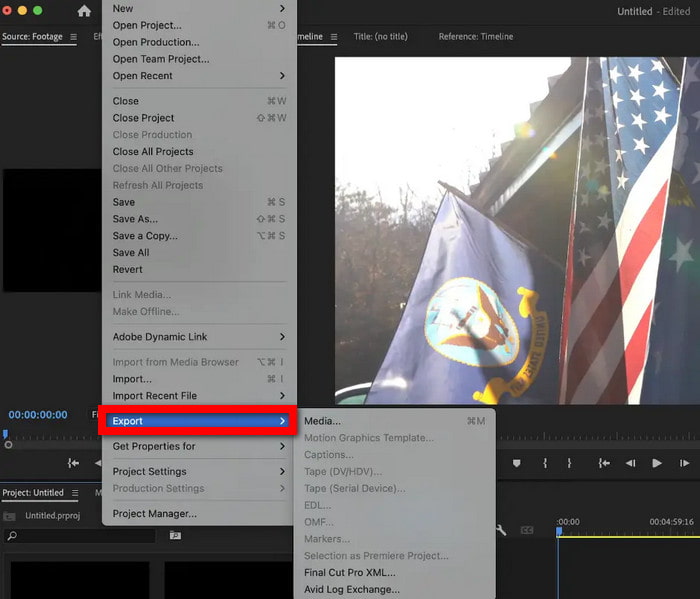
Task: Expand the Import Recent File submenu
Action: (x=199, y=396)
